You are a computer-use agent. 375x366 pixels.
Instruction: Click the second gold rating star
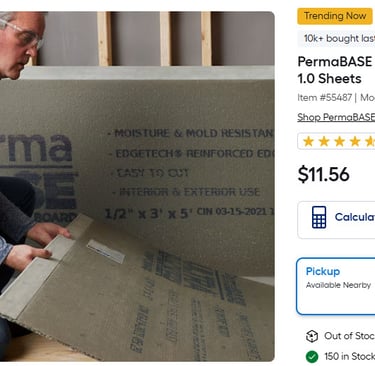pos(324,141)
